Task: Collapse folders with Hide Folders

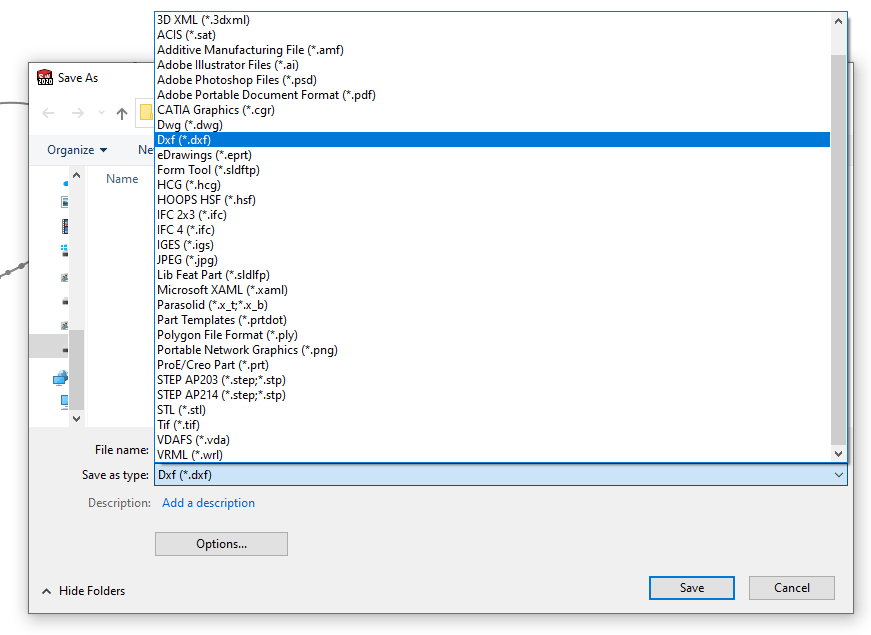Action: point(83,591)
